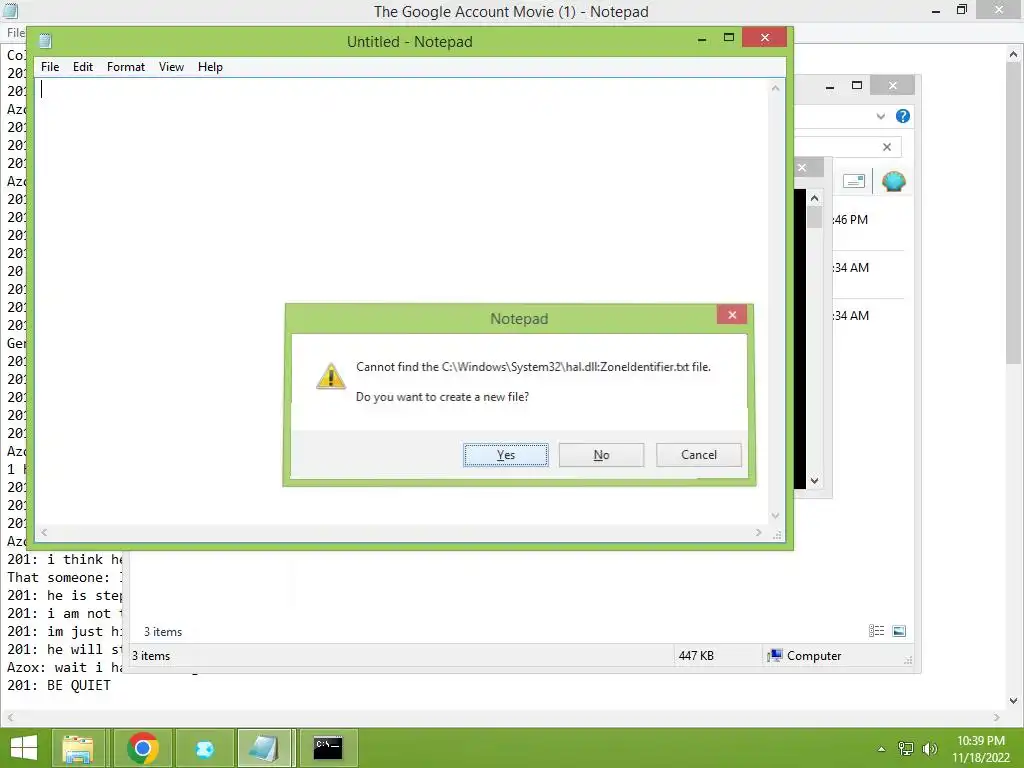
Task: Open File Explorer from the taskbar
Action: coord(78,748)
